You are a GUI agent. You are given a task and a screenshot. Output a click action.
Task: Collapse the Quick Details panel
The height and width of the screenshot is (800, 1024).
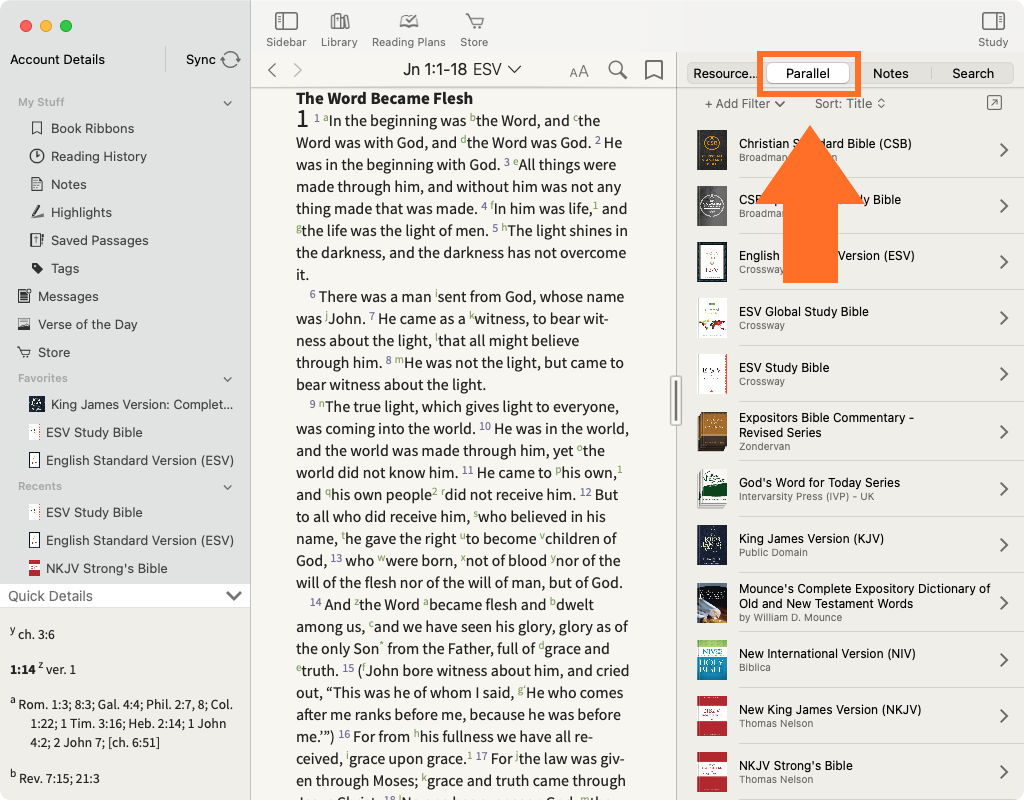(x=234, y=596)
